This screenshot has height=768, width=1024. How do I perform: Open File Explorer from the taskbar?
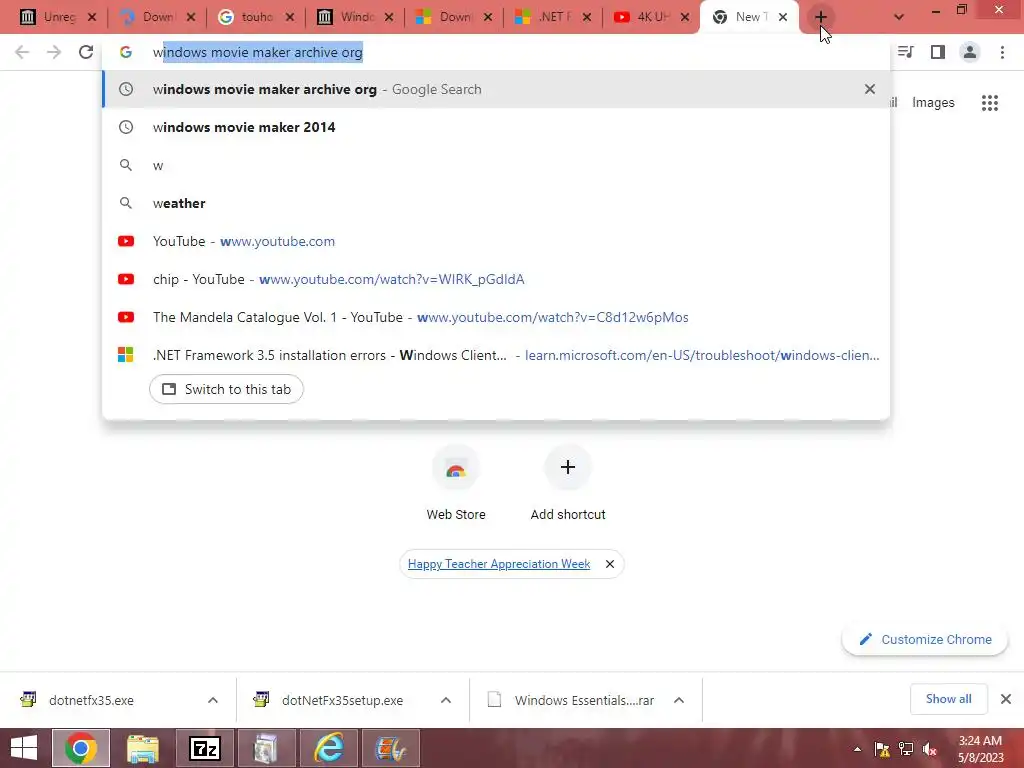click(142, 748)
